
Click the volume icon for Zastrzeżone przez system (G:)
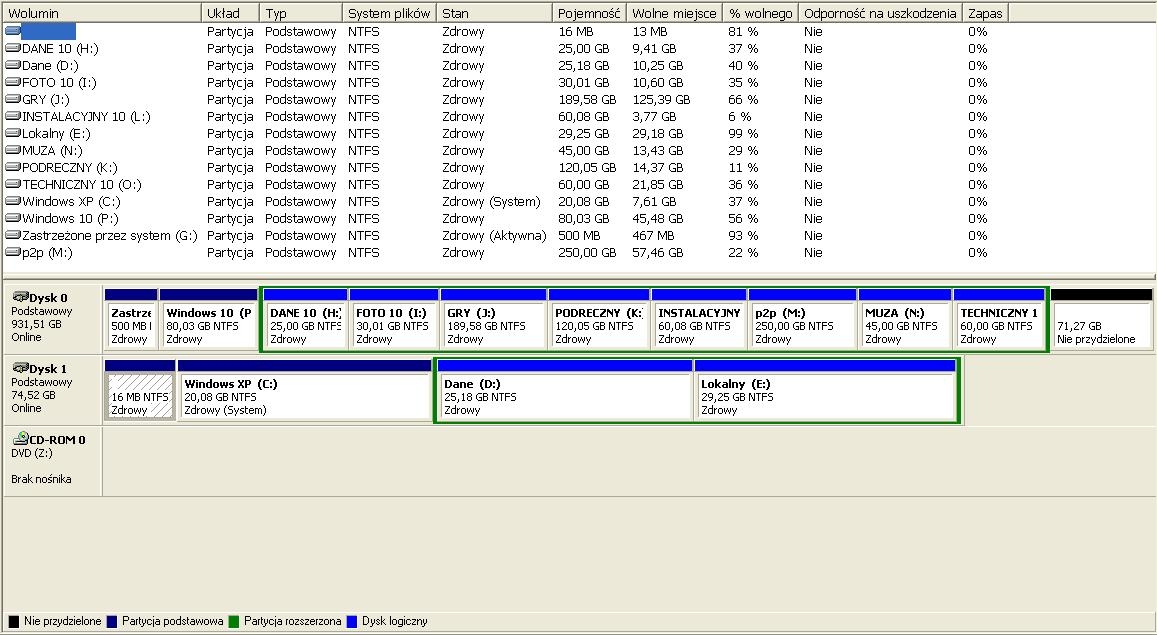coord(13,235)
